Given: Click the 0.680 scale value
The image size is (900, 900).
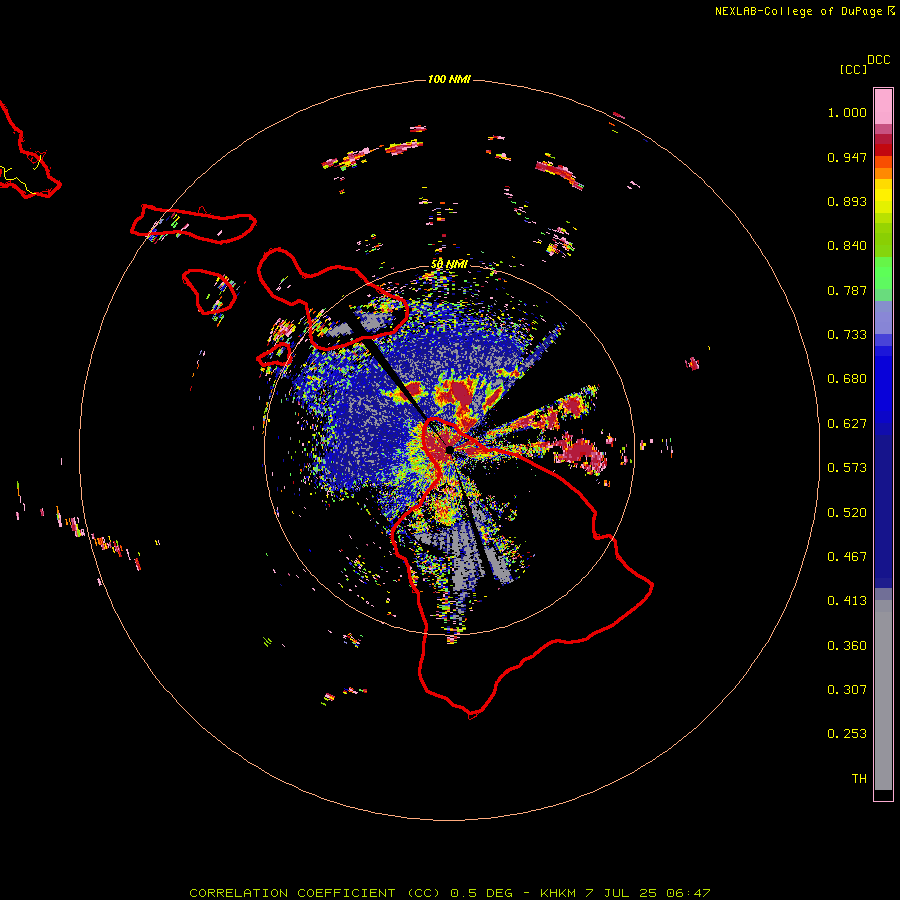Looking at the screenshot, I should [x=847, y=379].
